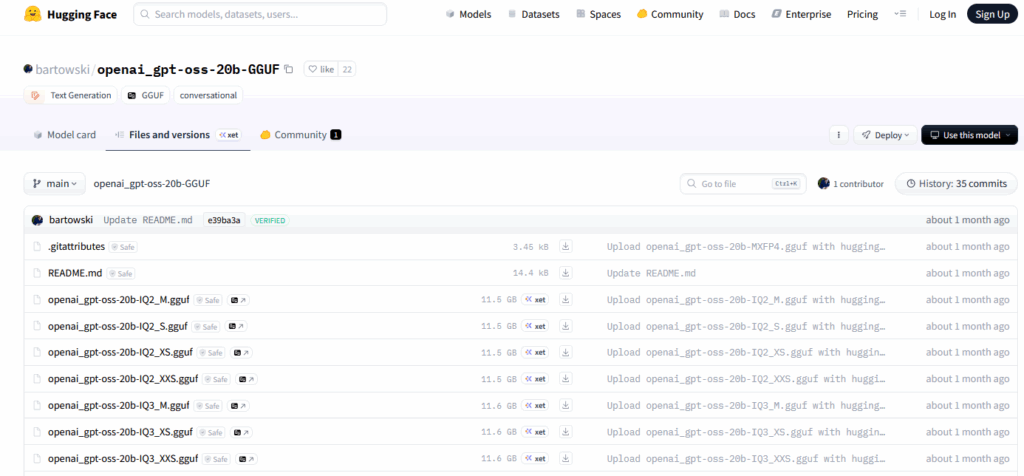
Task: View History: 35 commits
Action: point(956,184)
